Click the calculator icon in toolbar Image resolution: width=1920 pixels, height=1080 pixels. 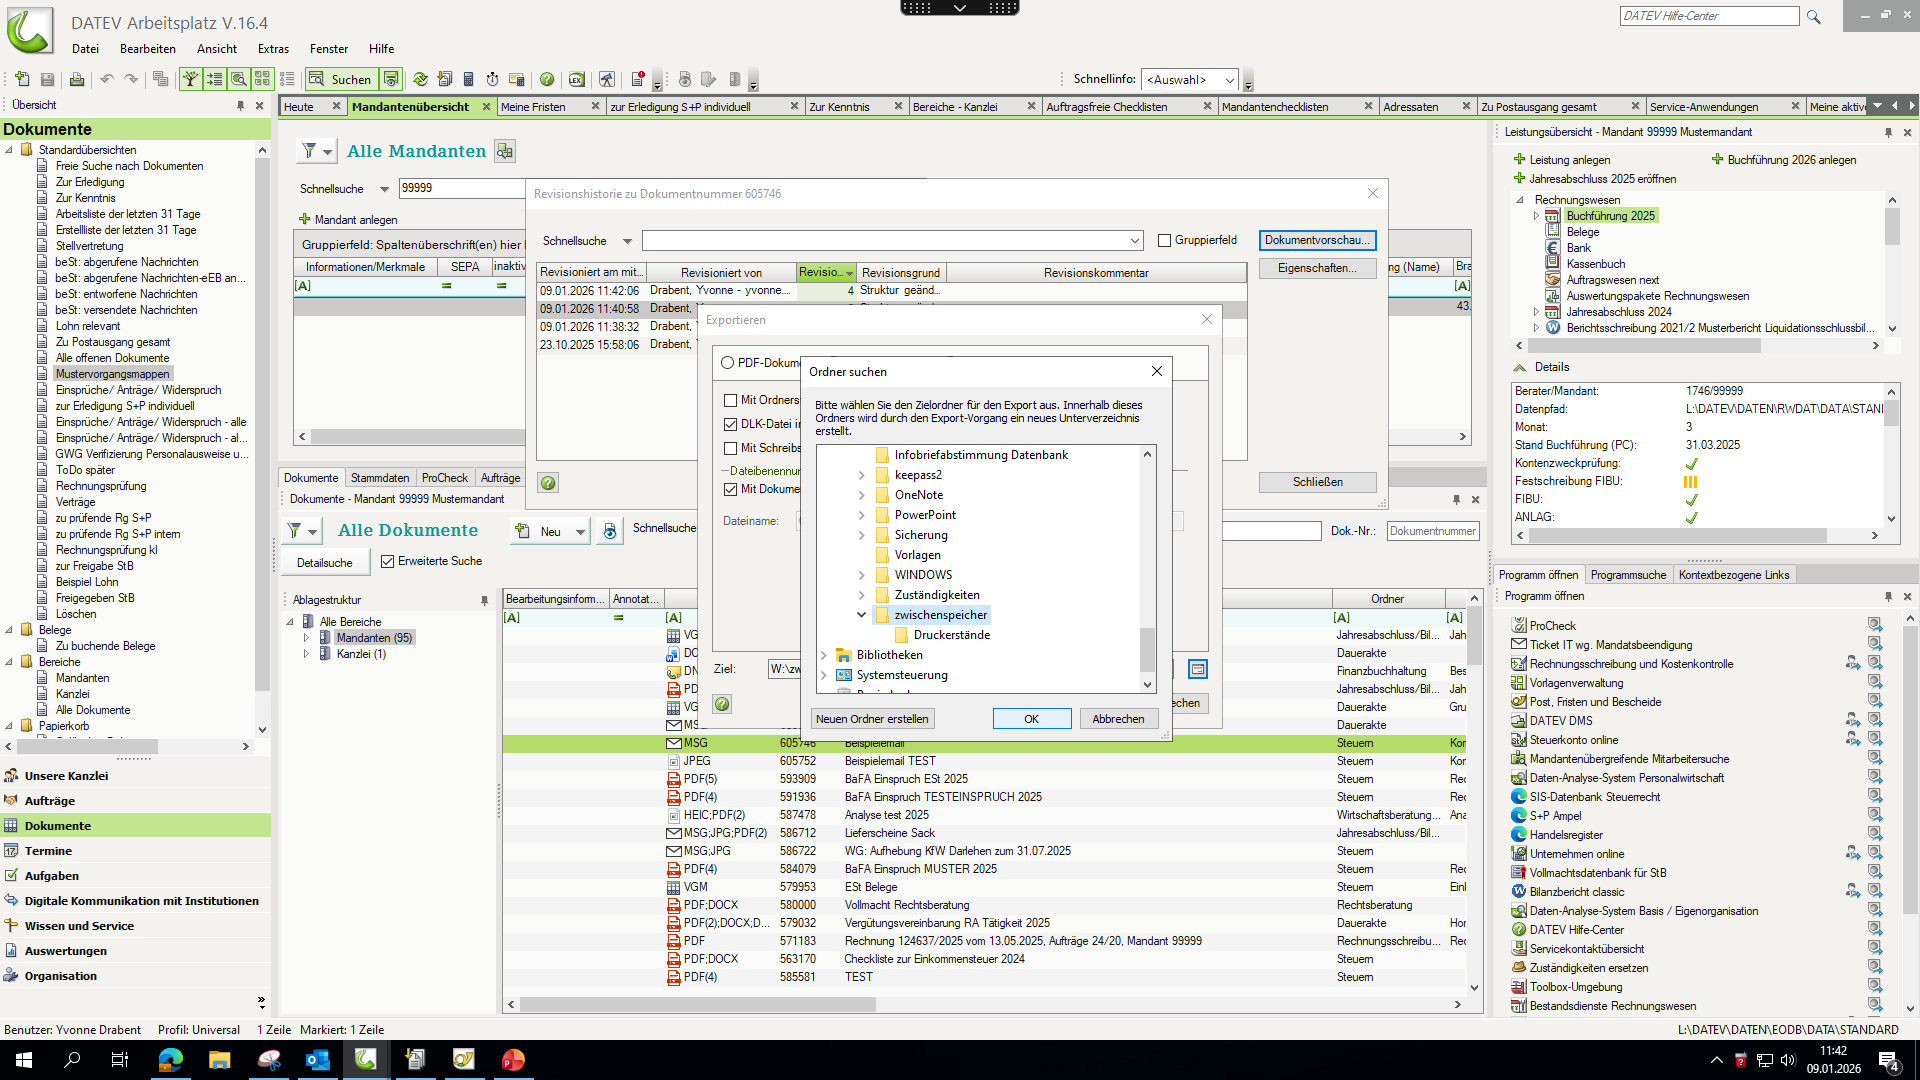468,79
